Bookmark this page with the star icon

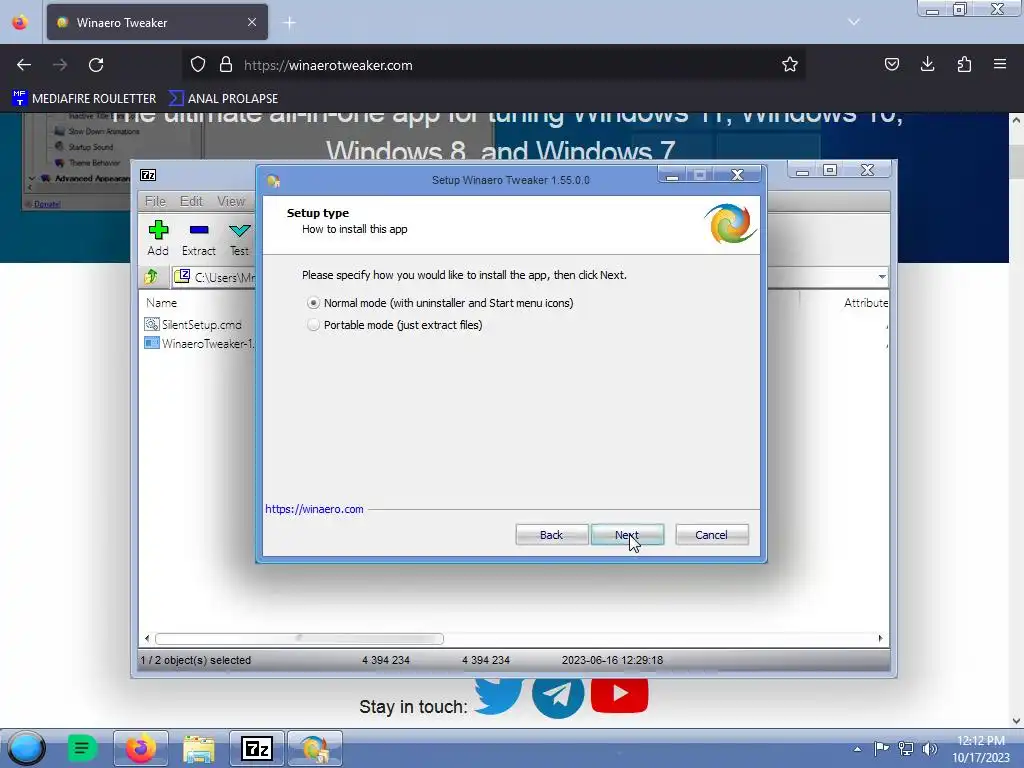point(790,65)
